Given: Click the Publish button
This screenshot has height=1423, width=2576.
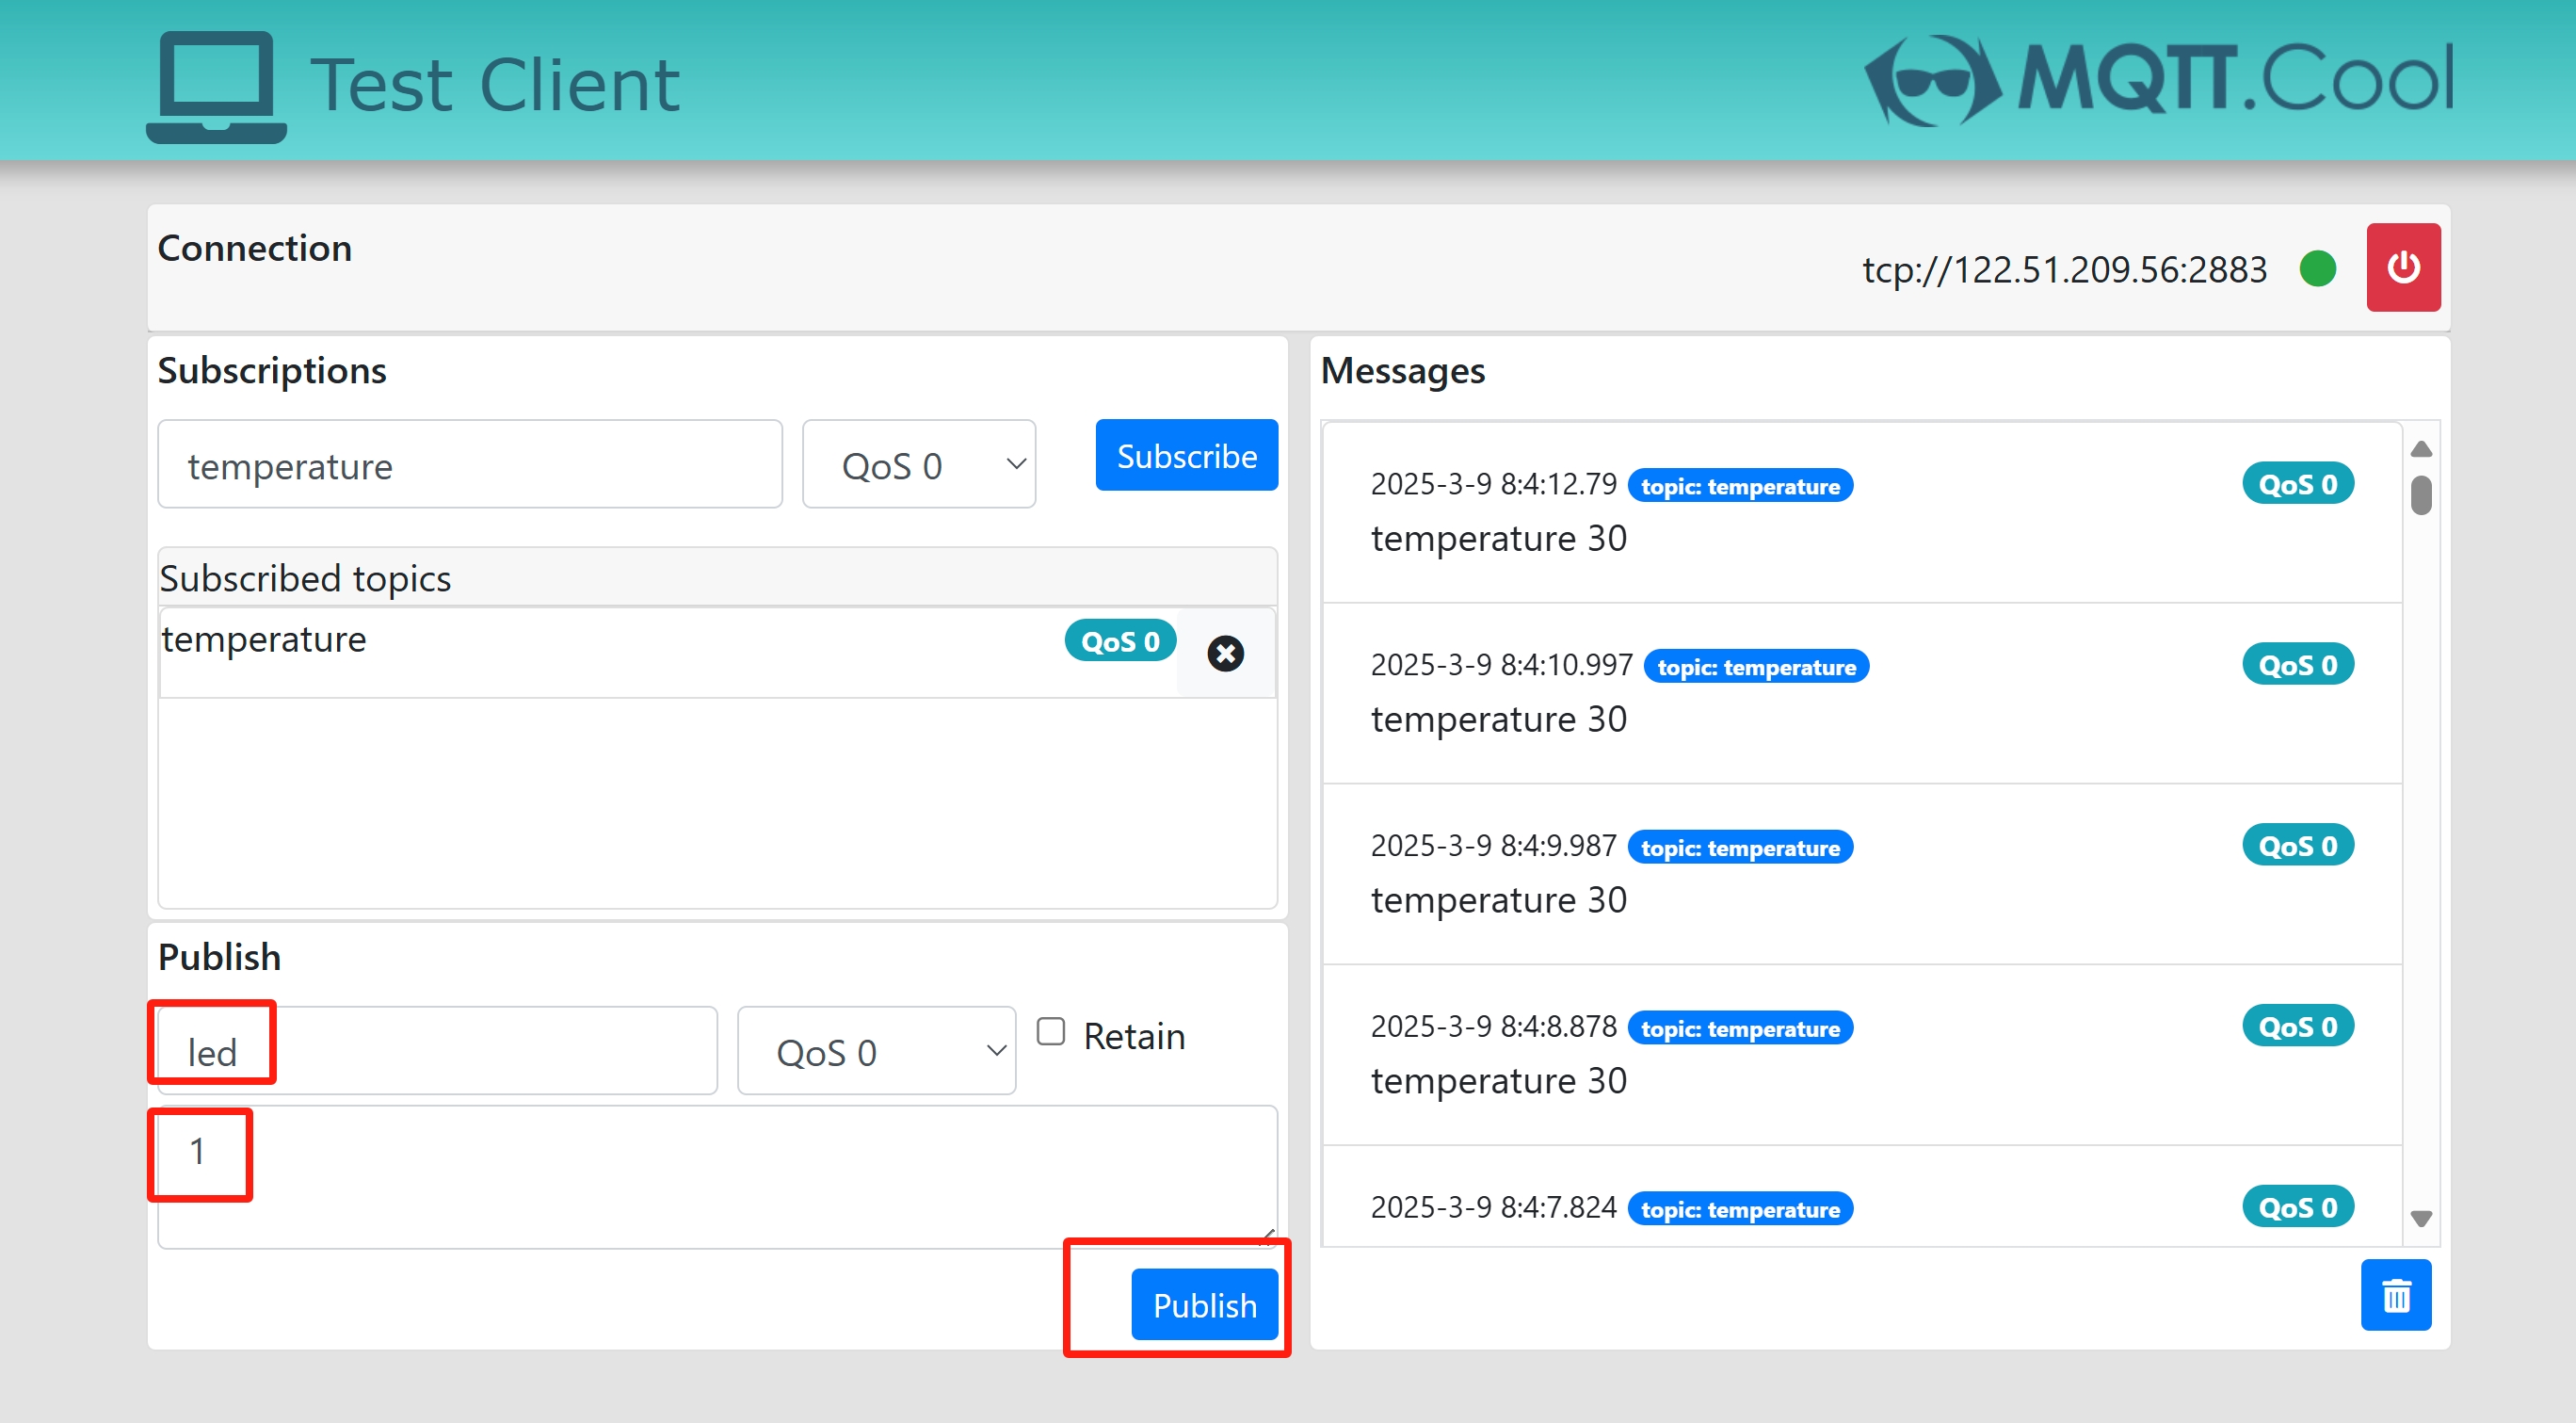Looking at the screenshot, I should coord(1204,1304).
